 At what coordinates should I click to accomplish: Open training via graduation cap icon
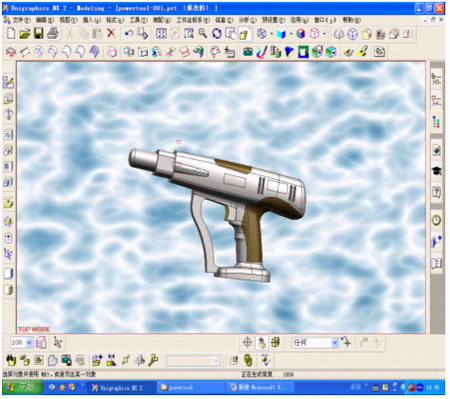pyautogui.click(x=437, y=171)
